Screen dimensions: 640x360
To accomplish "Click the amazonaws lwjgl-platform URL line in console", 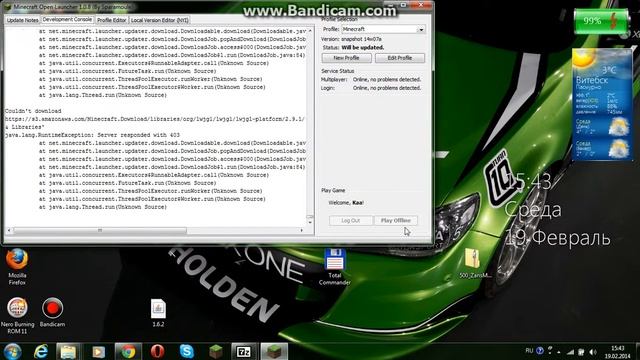I will tap(155, 119).
